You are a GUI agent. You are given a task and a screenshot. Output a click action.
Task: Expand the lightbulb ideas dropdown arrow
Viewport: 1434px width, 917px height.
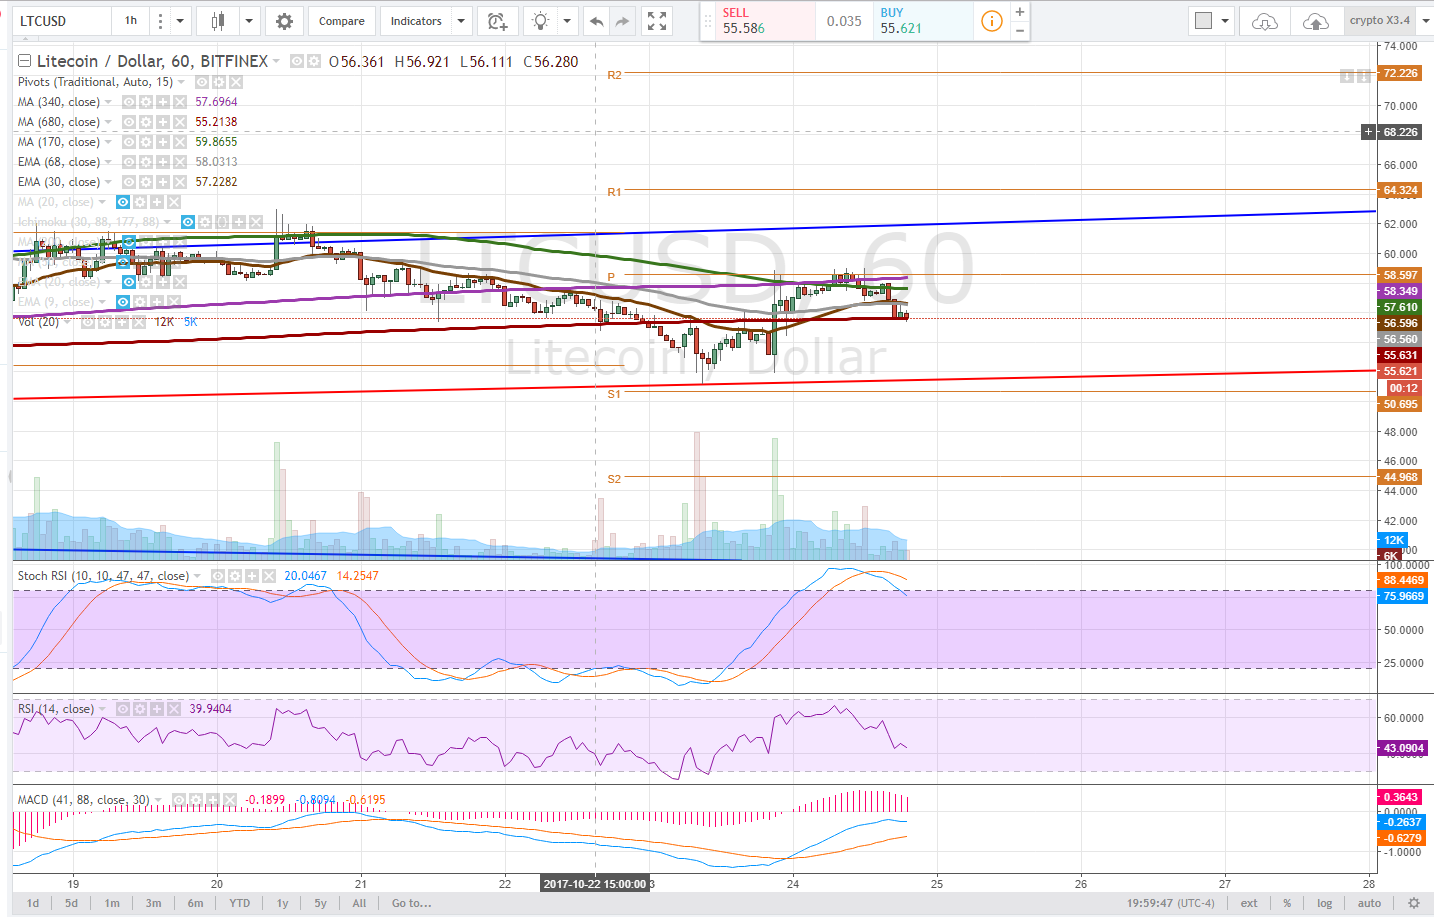click(x=567, y=21)
